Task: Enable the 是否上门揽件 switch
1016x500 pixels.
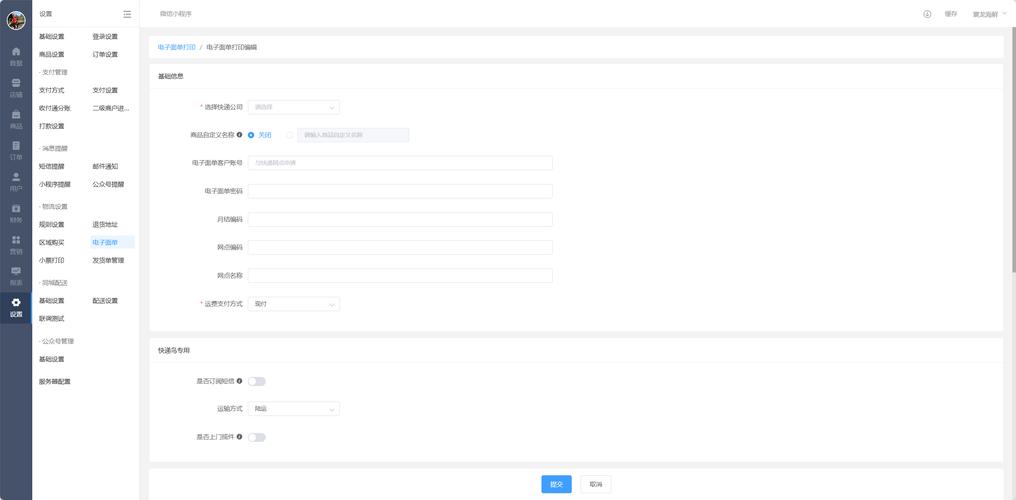Action: [x=257, y=437]
